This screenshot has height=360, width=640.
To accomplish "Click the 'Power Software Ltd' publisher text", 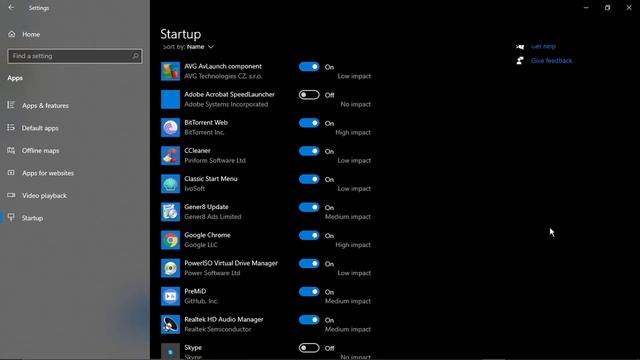I will tap(212, 273).
